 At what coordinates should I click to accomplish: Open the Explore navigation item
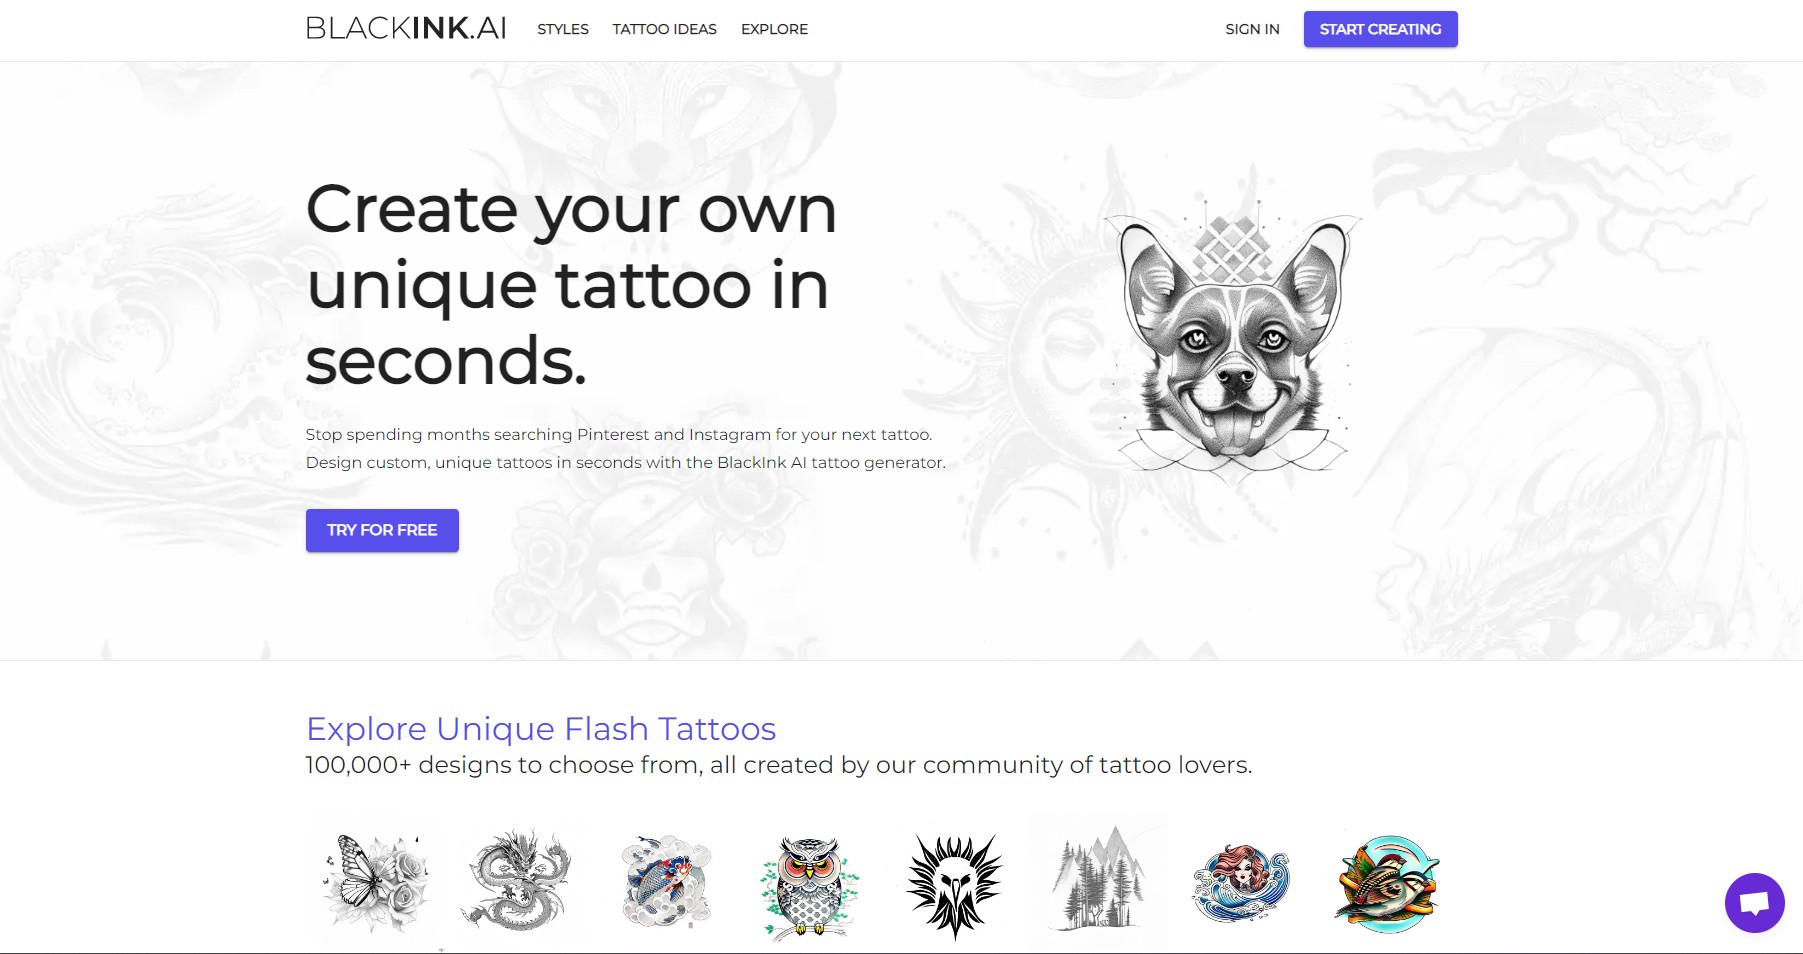pos(774,29)
